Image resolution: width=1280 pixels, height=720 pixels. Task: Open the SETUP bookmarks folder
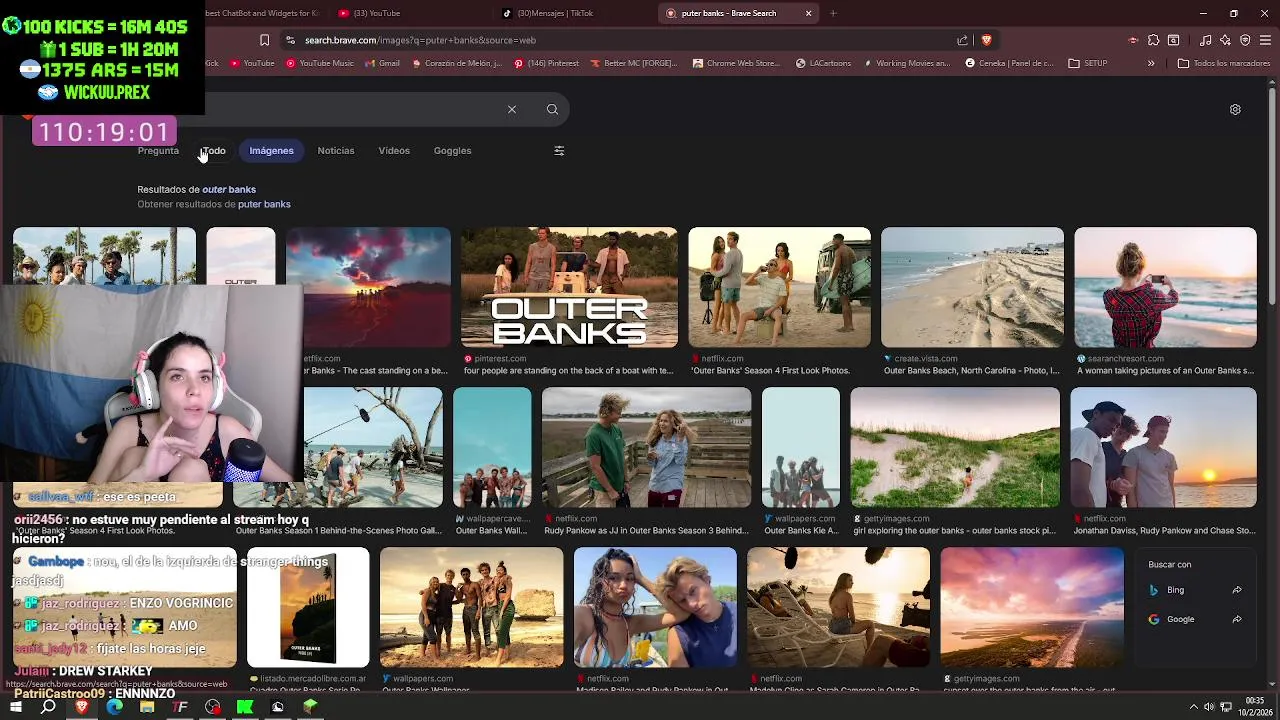click(1088, 63)
